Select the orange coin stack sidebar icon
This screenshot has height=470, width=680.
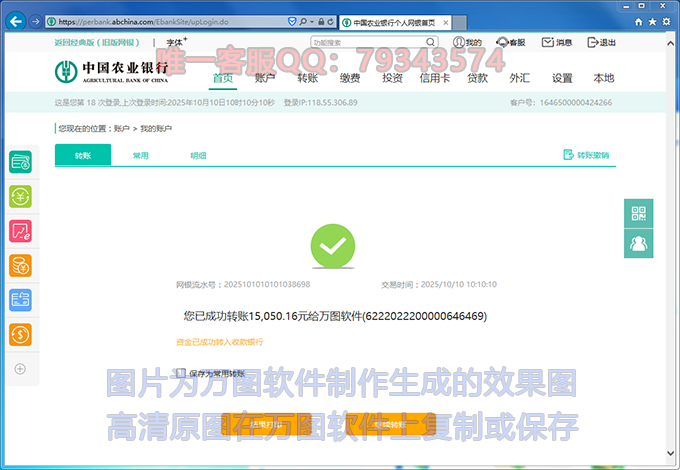pos(20,265)
